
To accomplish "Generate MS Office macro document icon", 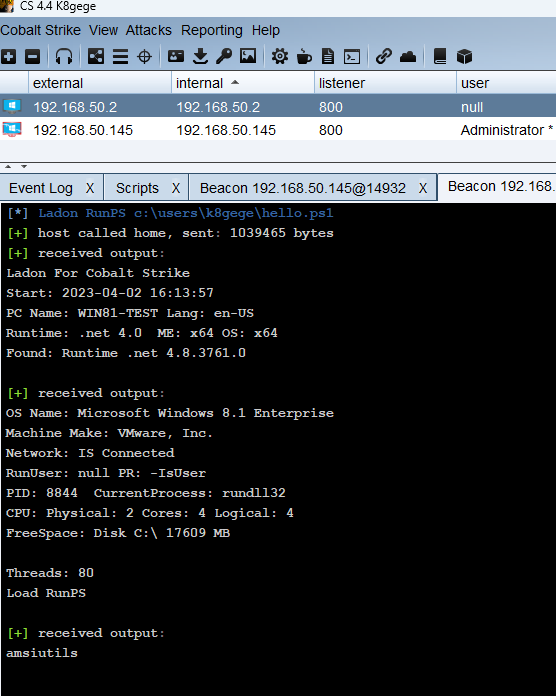I will 328,56.
